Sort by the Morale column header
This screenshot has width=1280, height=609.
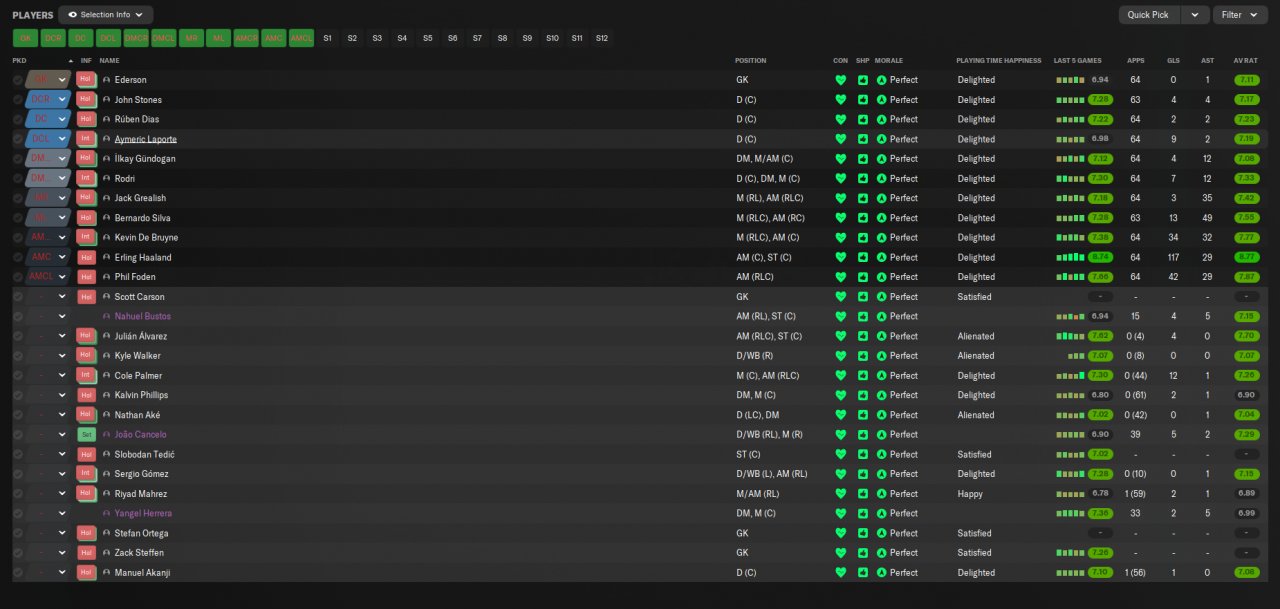[x=889, y=61]
